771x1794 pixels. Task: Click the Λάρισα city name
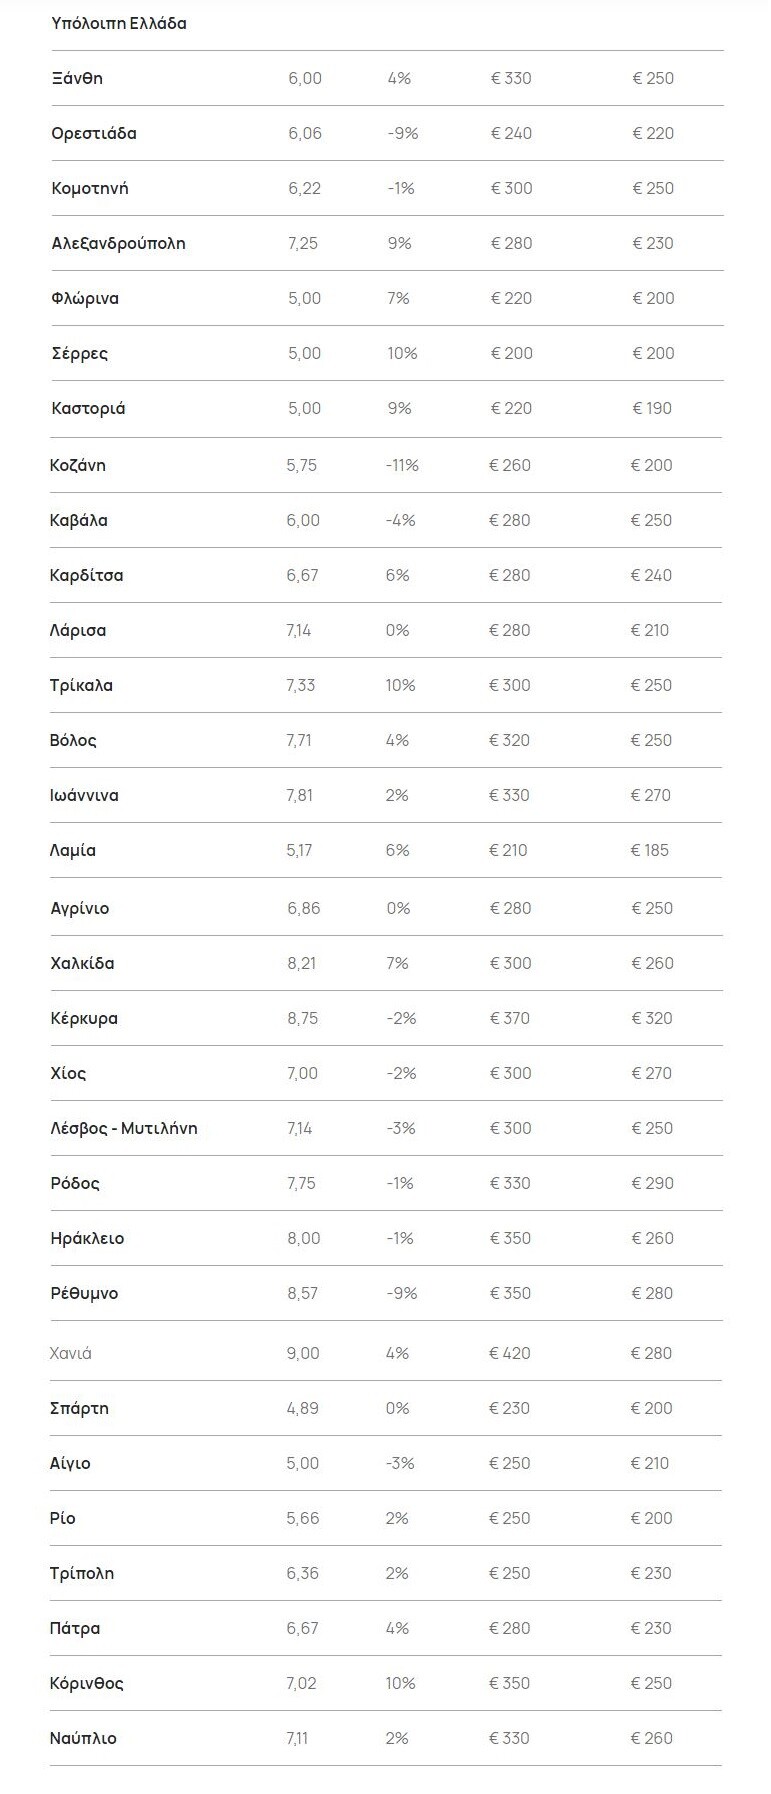coord(77,630)
